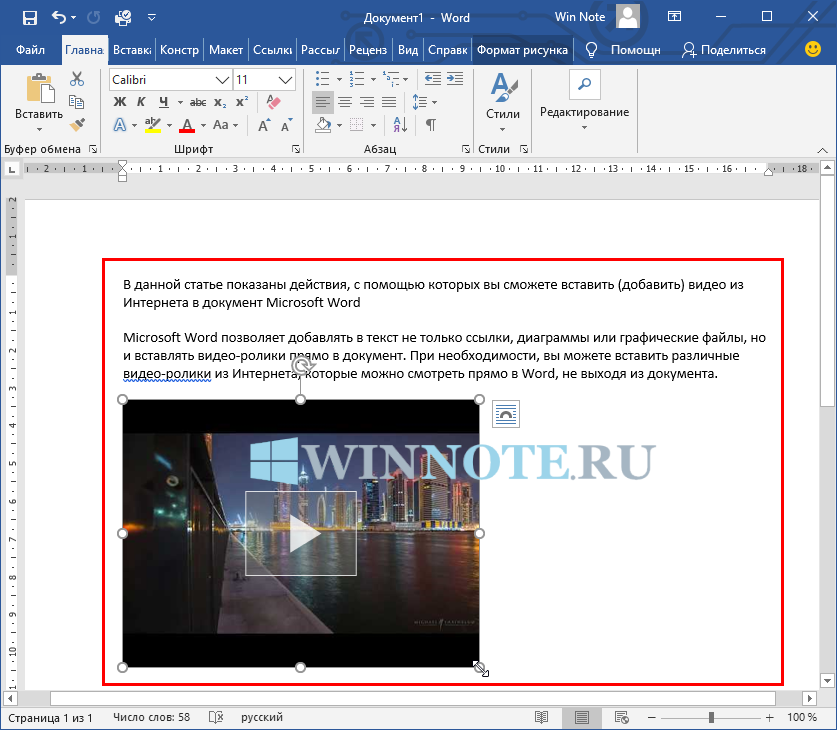Open the Файл menu tab
The width and height of the screenshot is (837, 730).
[30, 50]
